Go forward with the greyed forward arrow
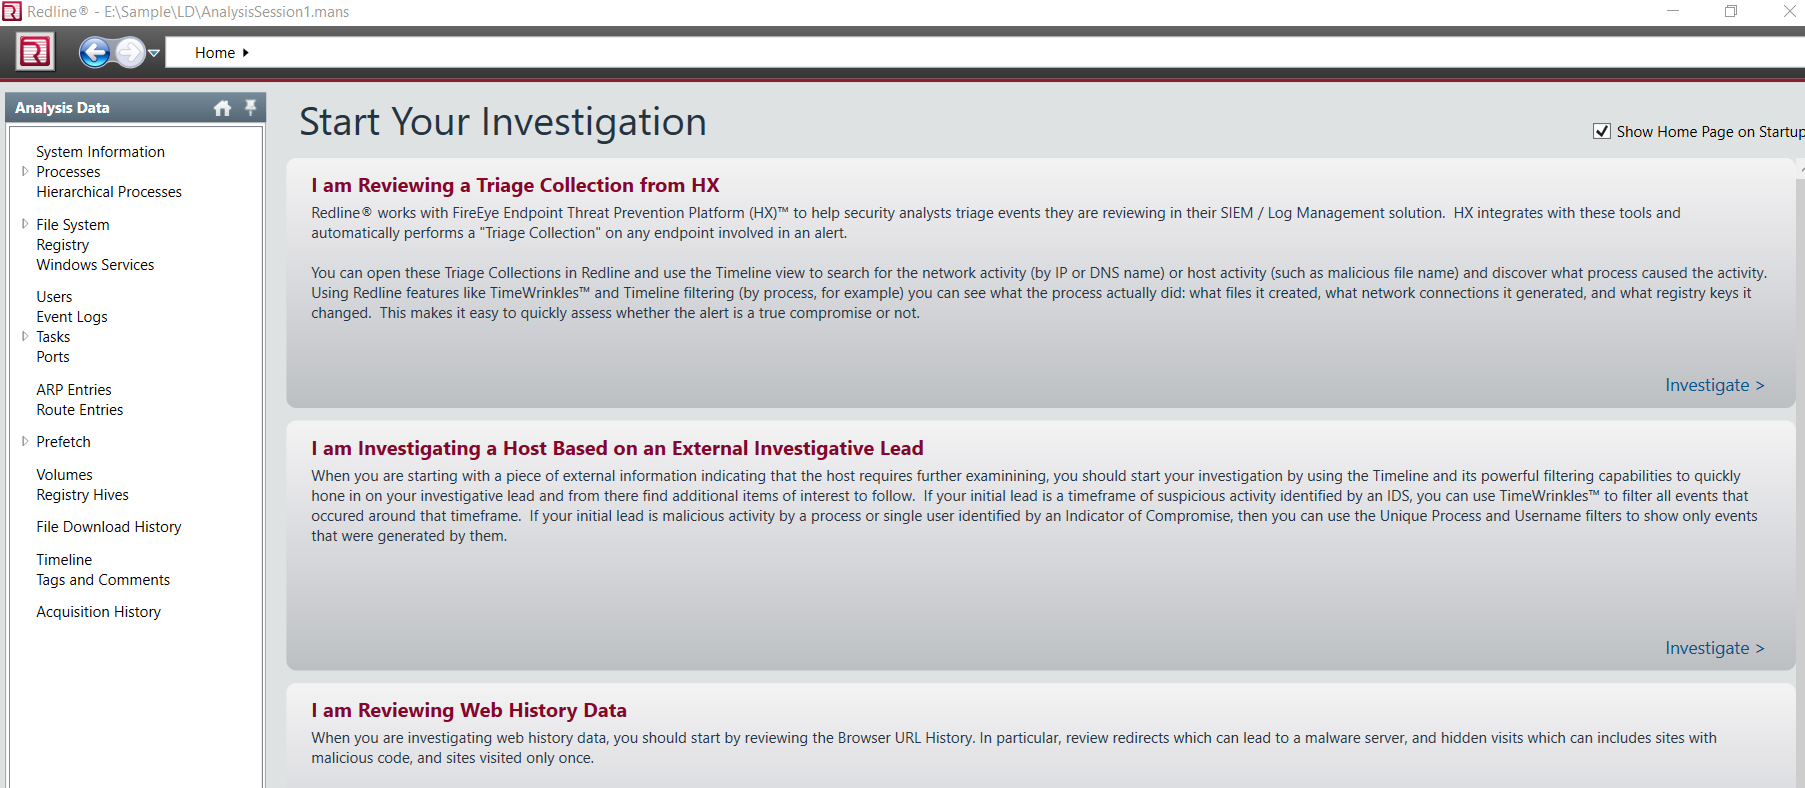 pos(130,52)
